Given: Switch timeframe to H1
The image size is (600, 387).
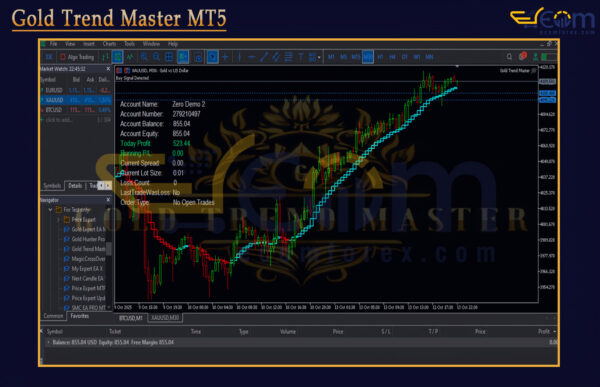Looking at the screenshot, I should 380,57.
